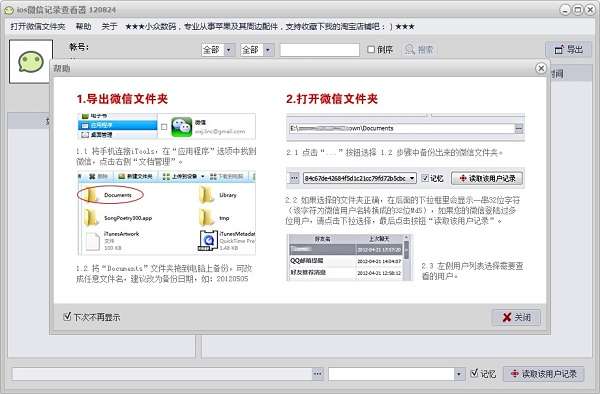This screenshot has height=394, width=600.
Task: Click the export (导出) button
Action: 569,50
